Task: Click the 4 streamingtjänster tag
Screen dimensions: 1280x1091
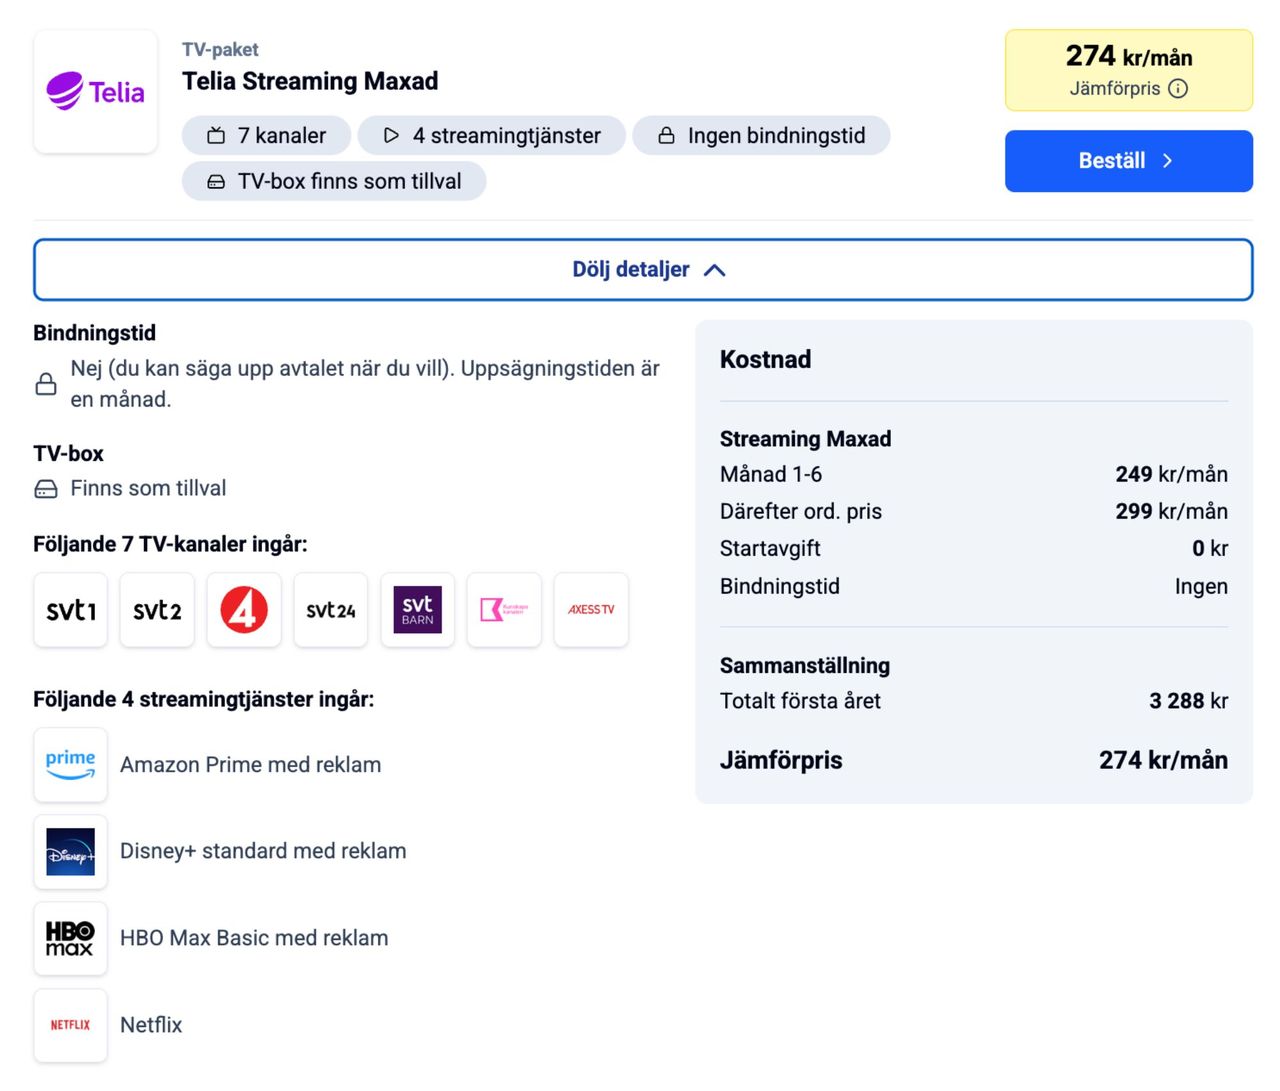Action: click(492, 136)
